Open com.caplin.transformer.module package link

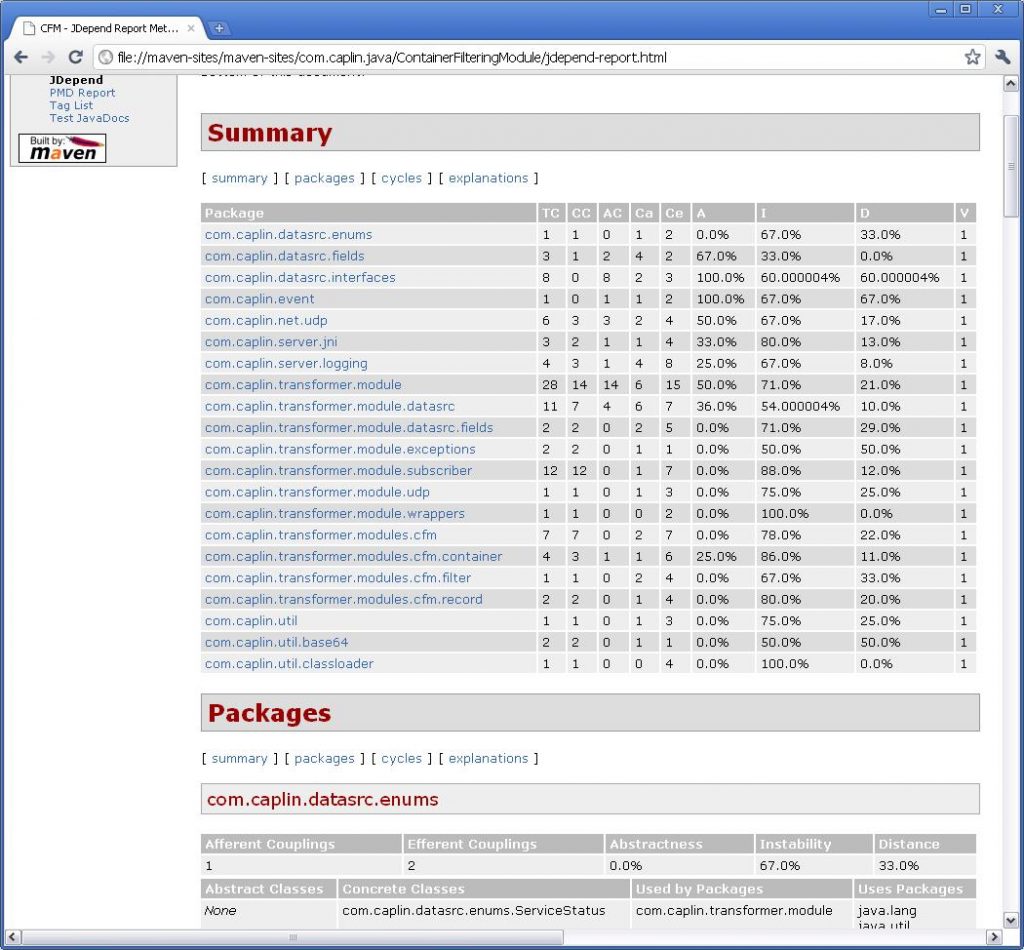pos(303,385)
